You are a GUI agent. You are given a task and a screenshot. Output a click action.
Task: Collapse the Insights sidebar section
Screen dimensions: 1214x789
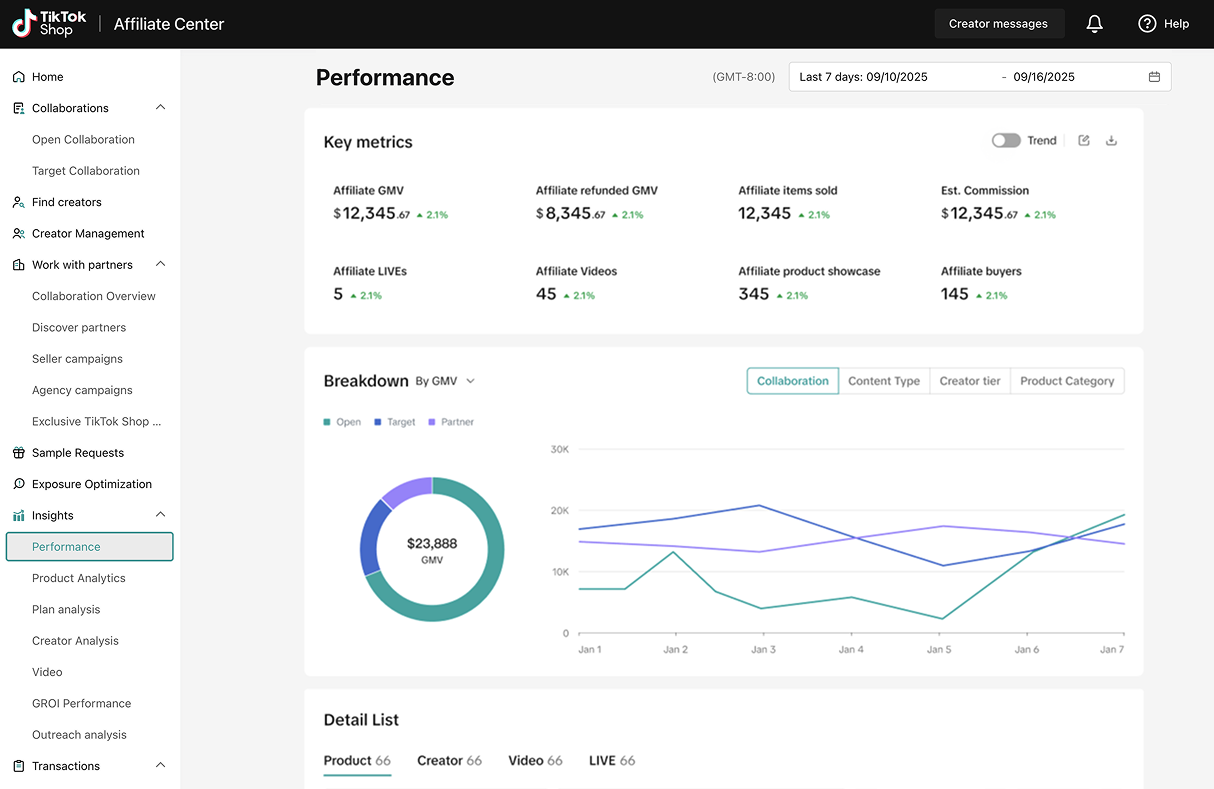[x=160, y=515]
